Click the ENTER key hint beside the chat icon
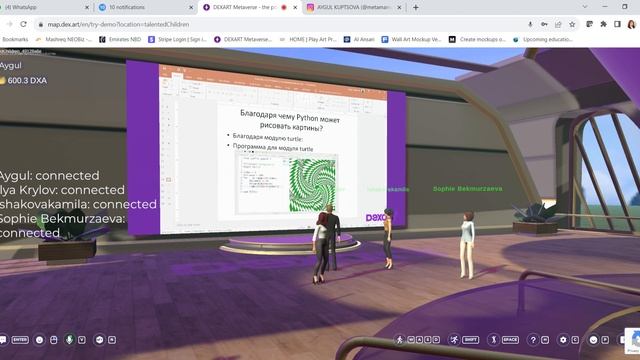This screenshot has width=640, height=360. point(20,340)
